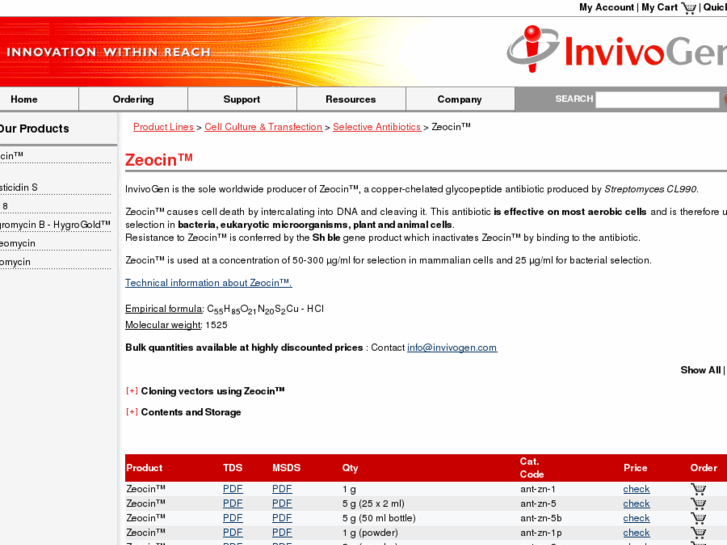
Task: Add ant-zn-5 item to cart
Action: tap(698, 504)
